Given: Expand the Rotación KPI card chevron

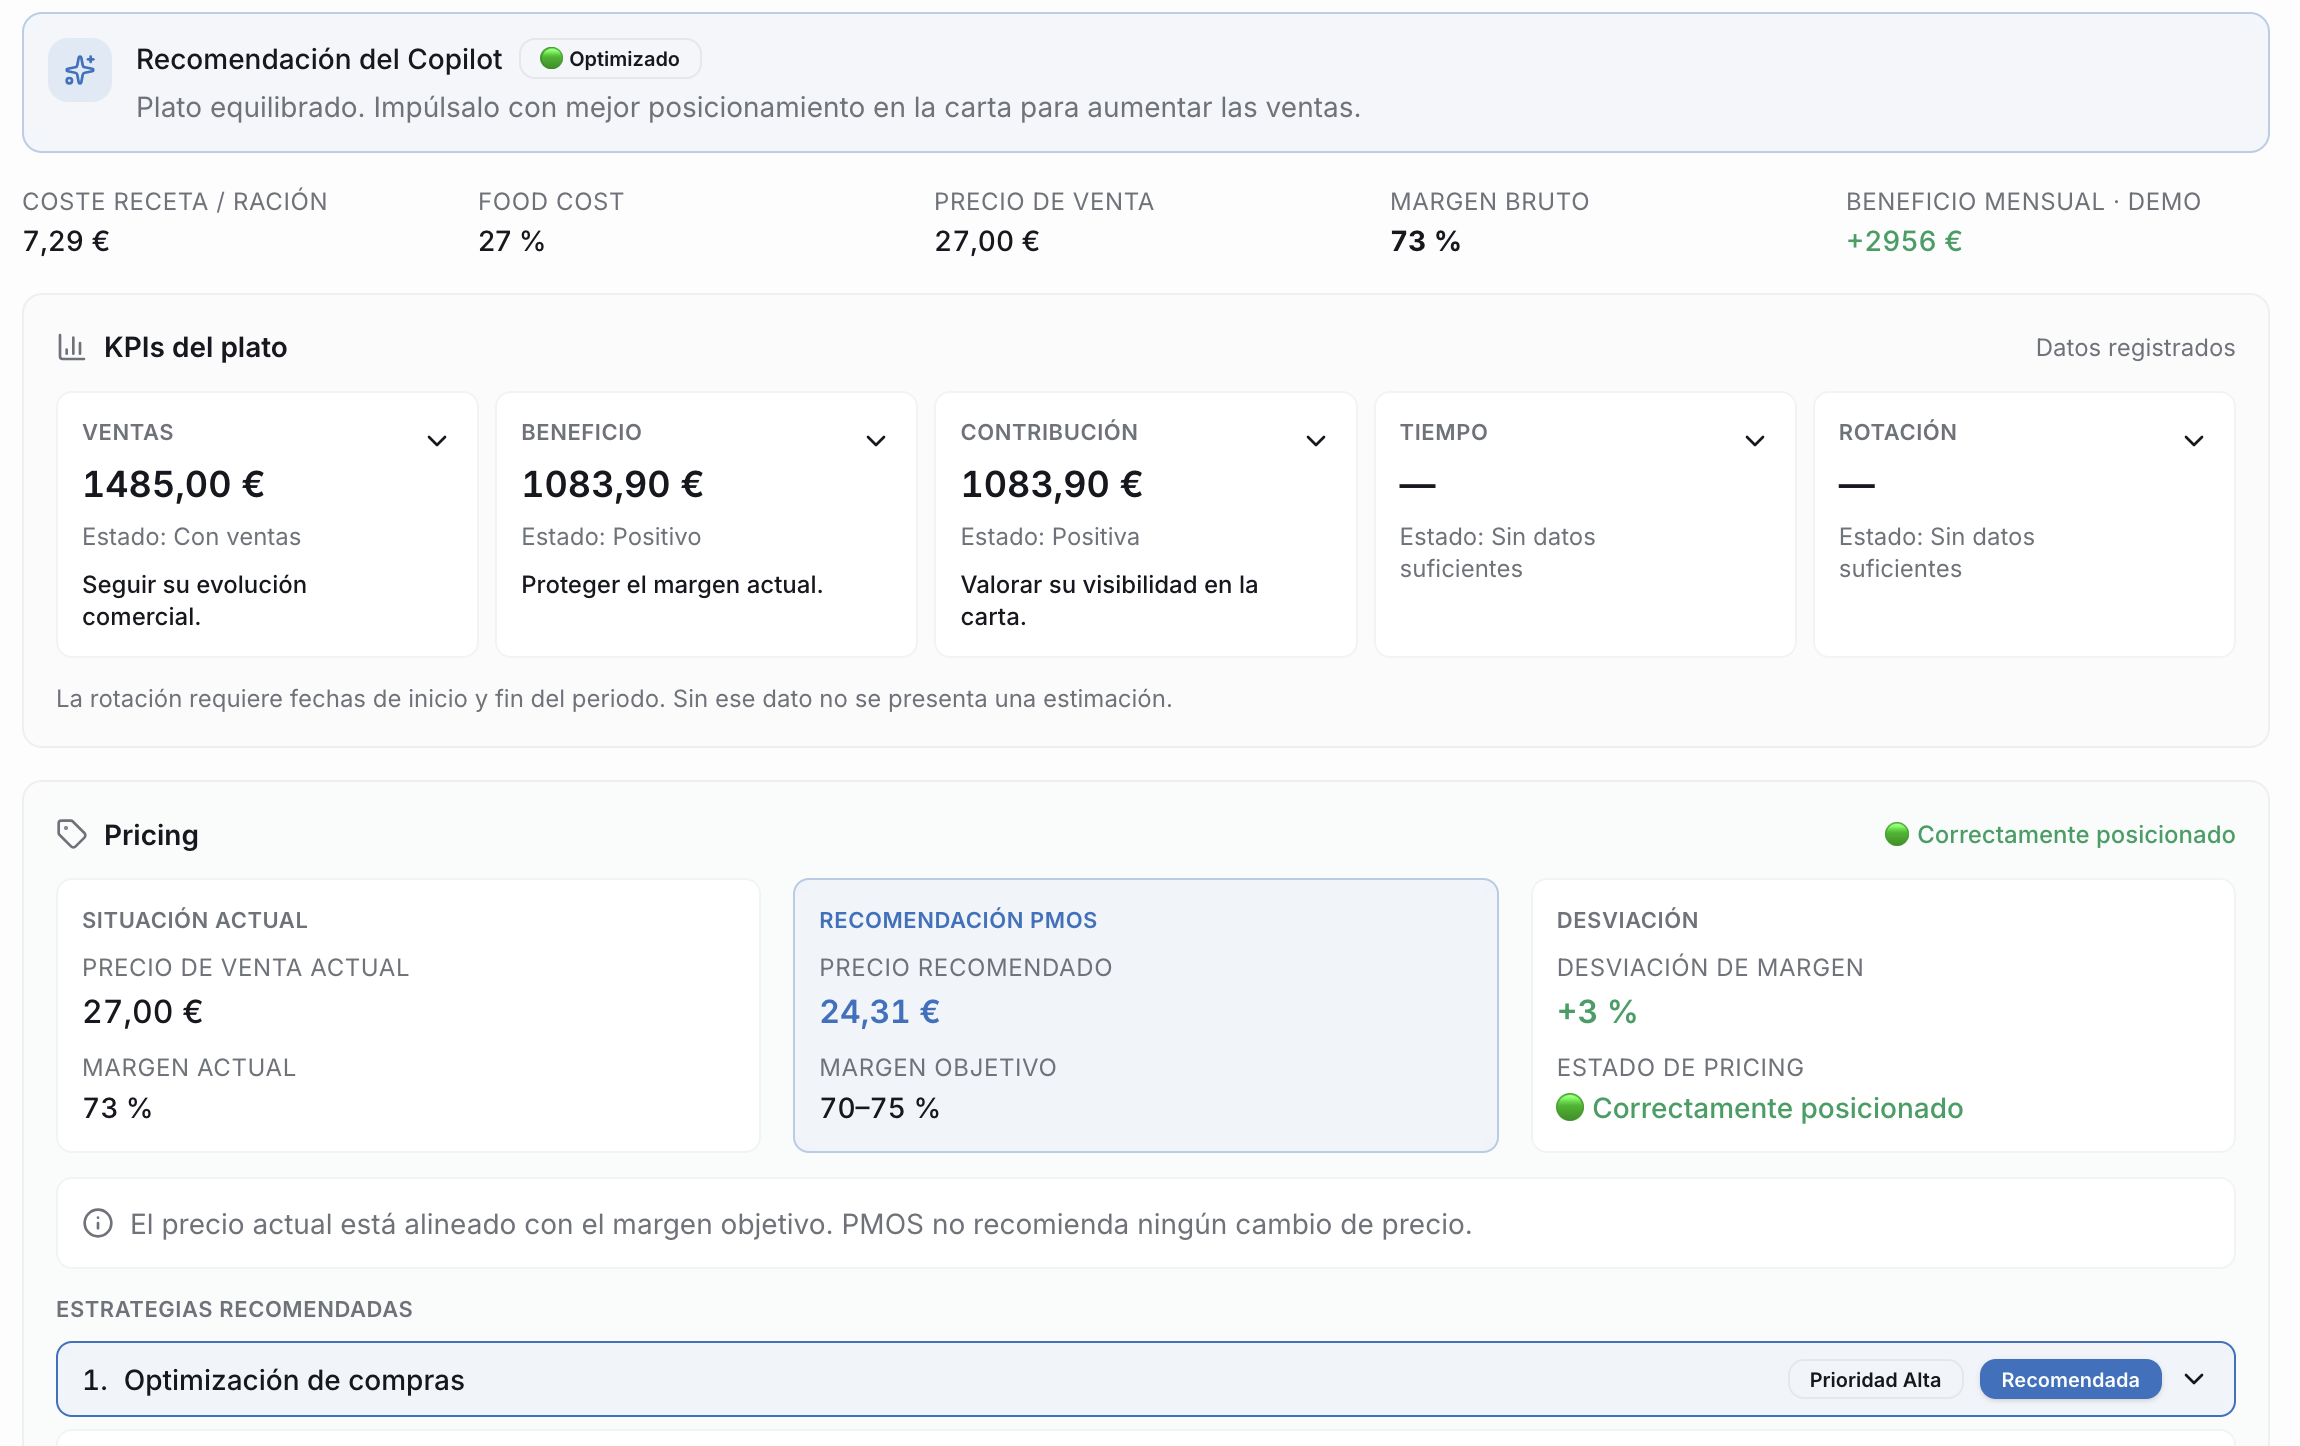Looking at the screenshot, I should [2194, 441].
